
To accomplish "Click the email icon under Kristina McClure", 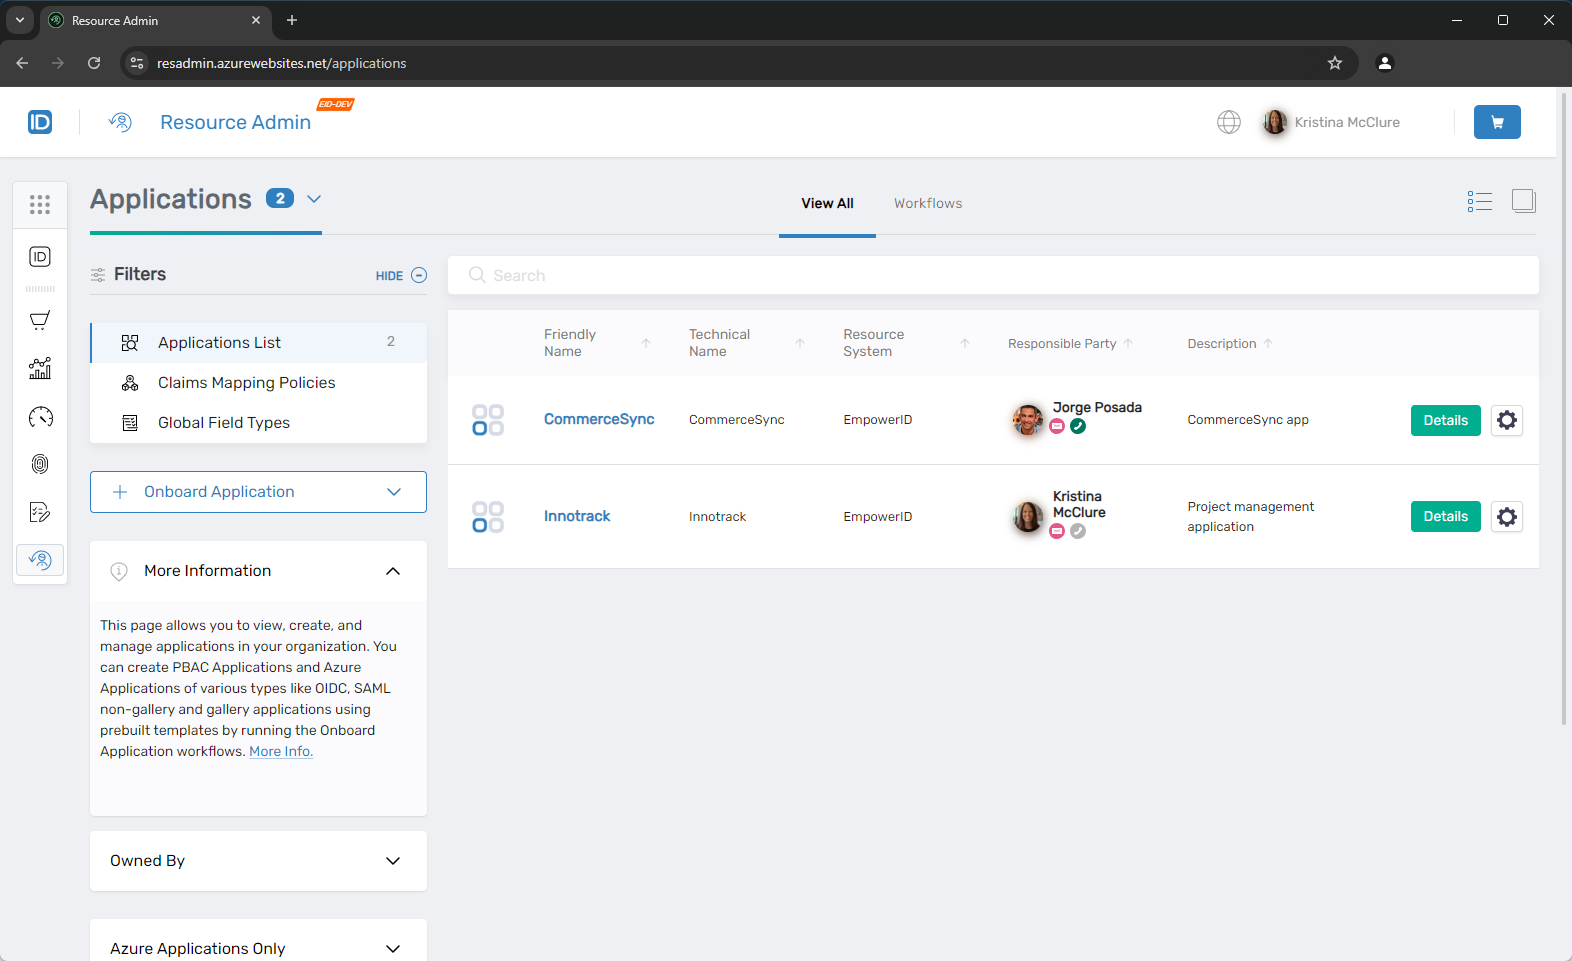I will (x=1057, y=532).
